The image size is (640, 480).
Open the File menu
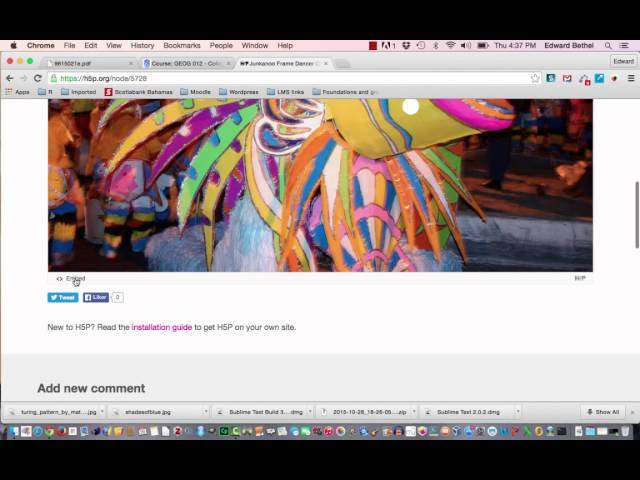coord(69,45)
